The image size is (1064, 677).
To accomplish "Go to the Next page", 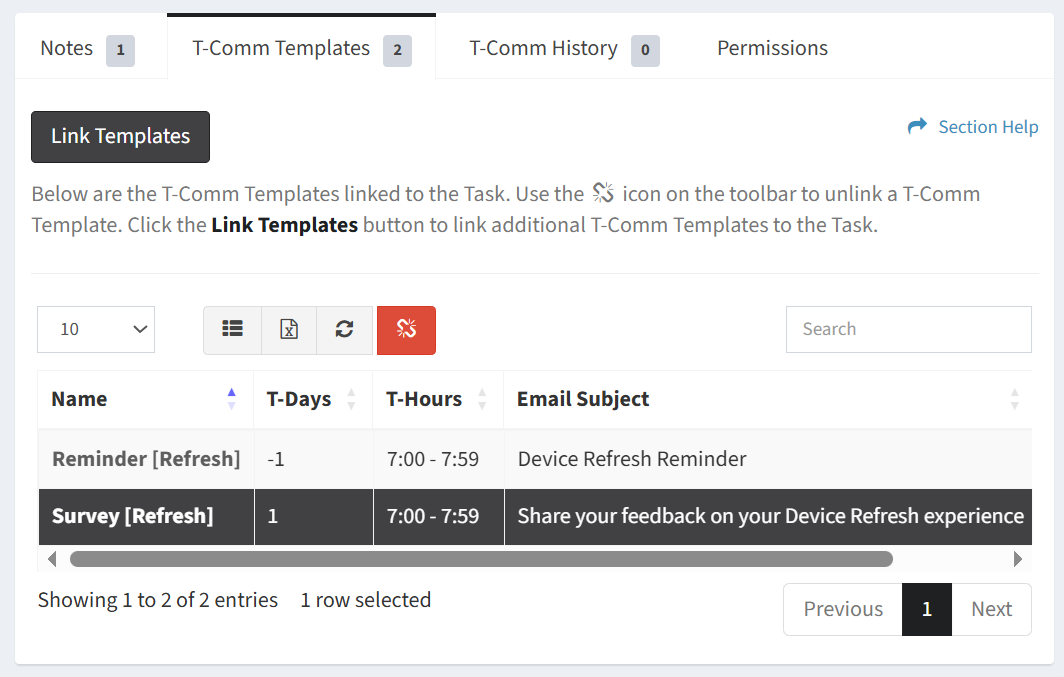I will click(991, 609).
